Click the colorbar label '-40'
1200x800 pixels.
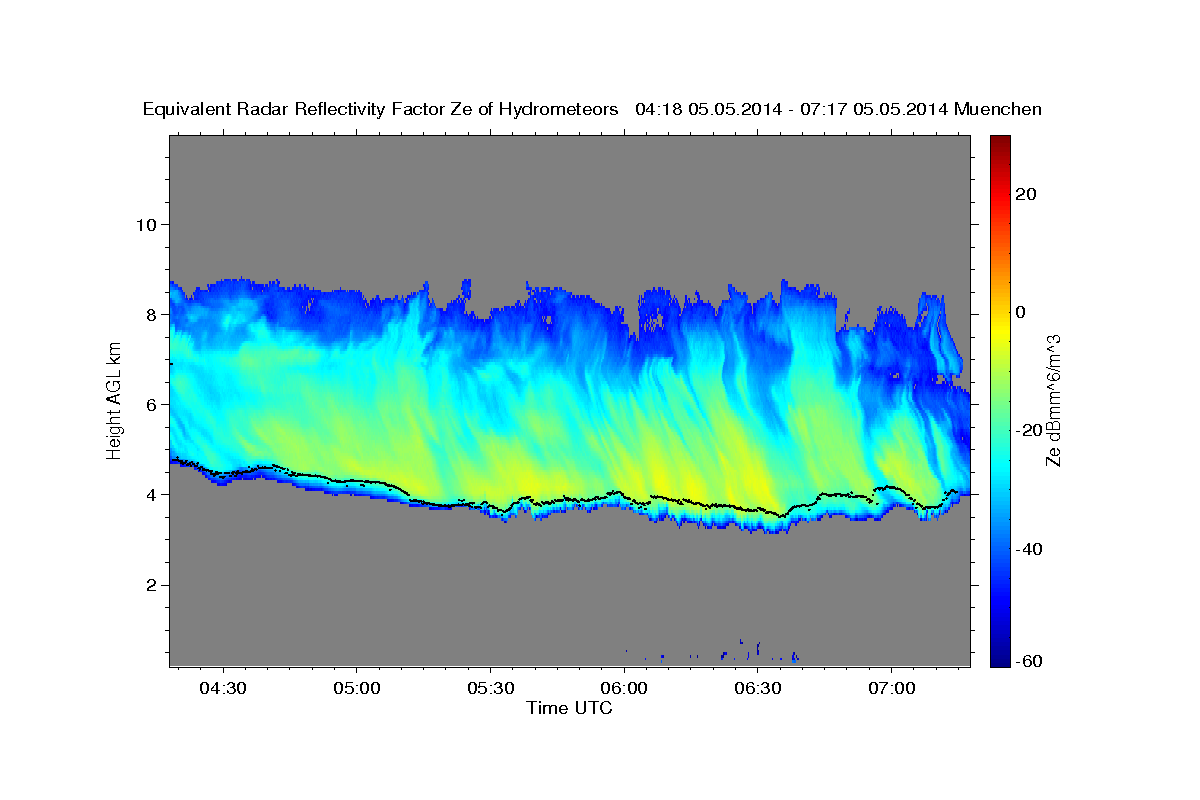click(x=1027, y=549)
